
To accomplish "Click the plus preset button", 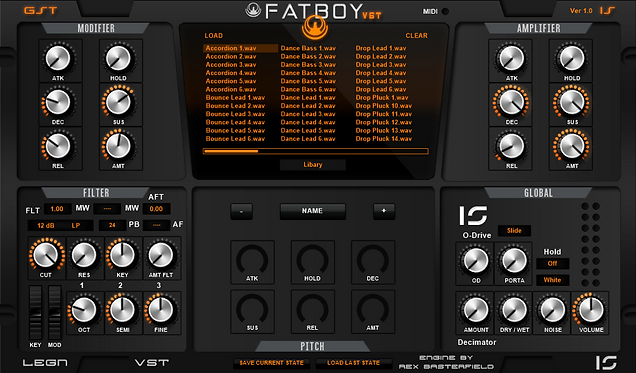I will [x=384, y=211].
